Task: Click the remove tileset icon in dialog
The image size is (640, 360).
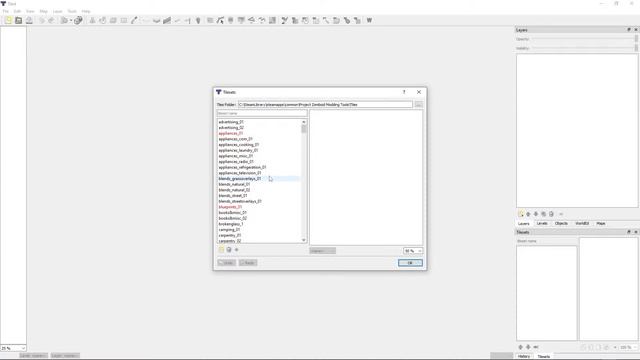Action: click(229, 250)
